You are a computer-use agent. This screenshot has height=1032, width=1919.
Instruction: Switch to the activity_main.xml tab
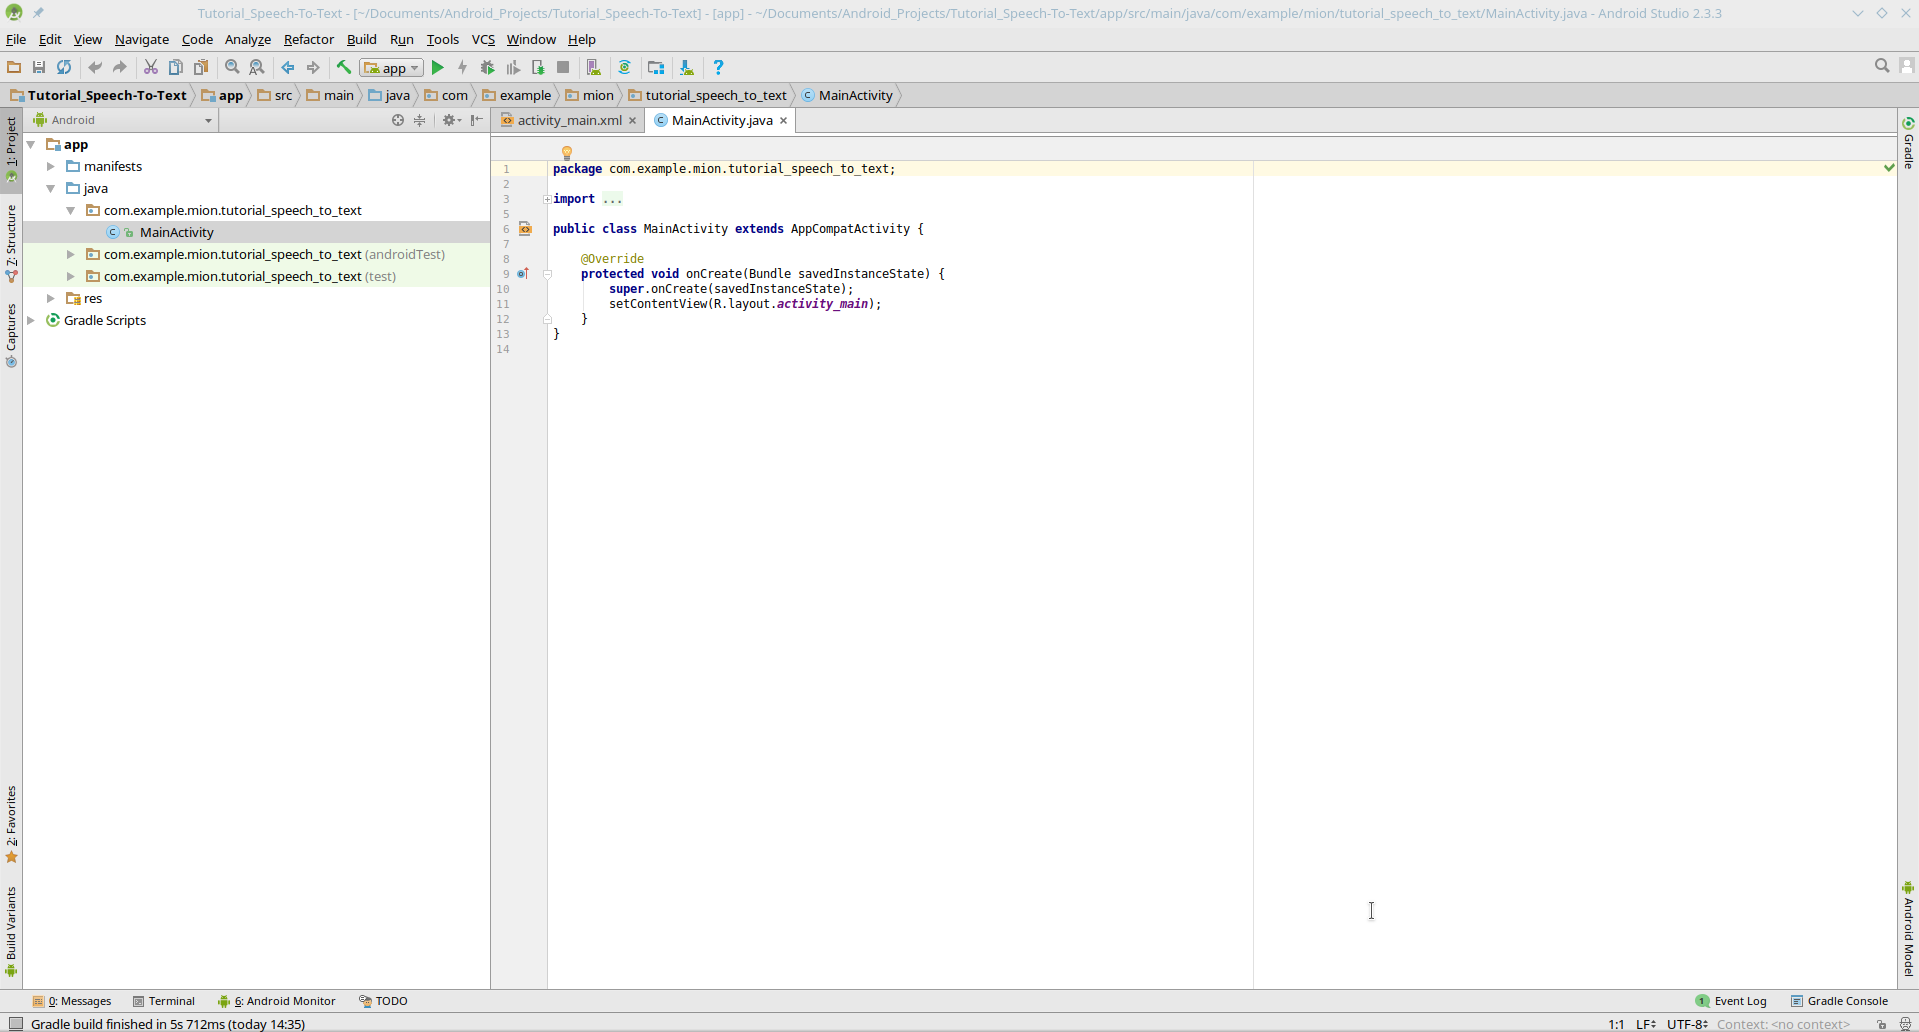coord(569,121)
